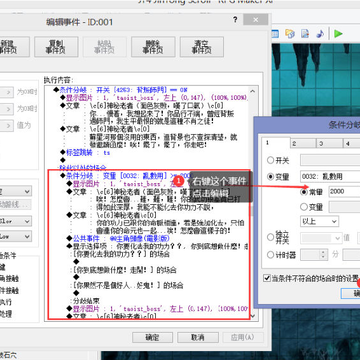This screenshot has height=360, width=360.
Task: Select the [你果然不是個好人] 的场合 line
Action: 128,285
